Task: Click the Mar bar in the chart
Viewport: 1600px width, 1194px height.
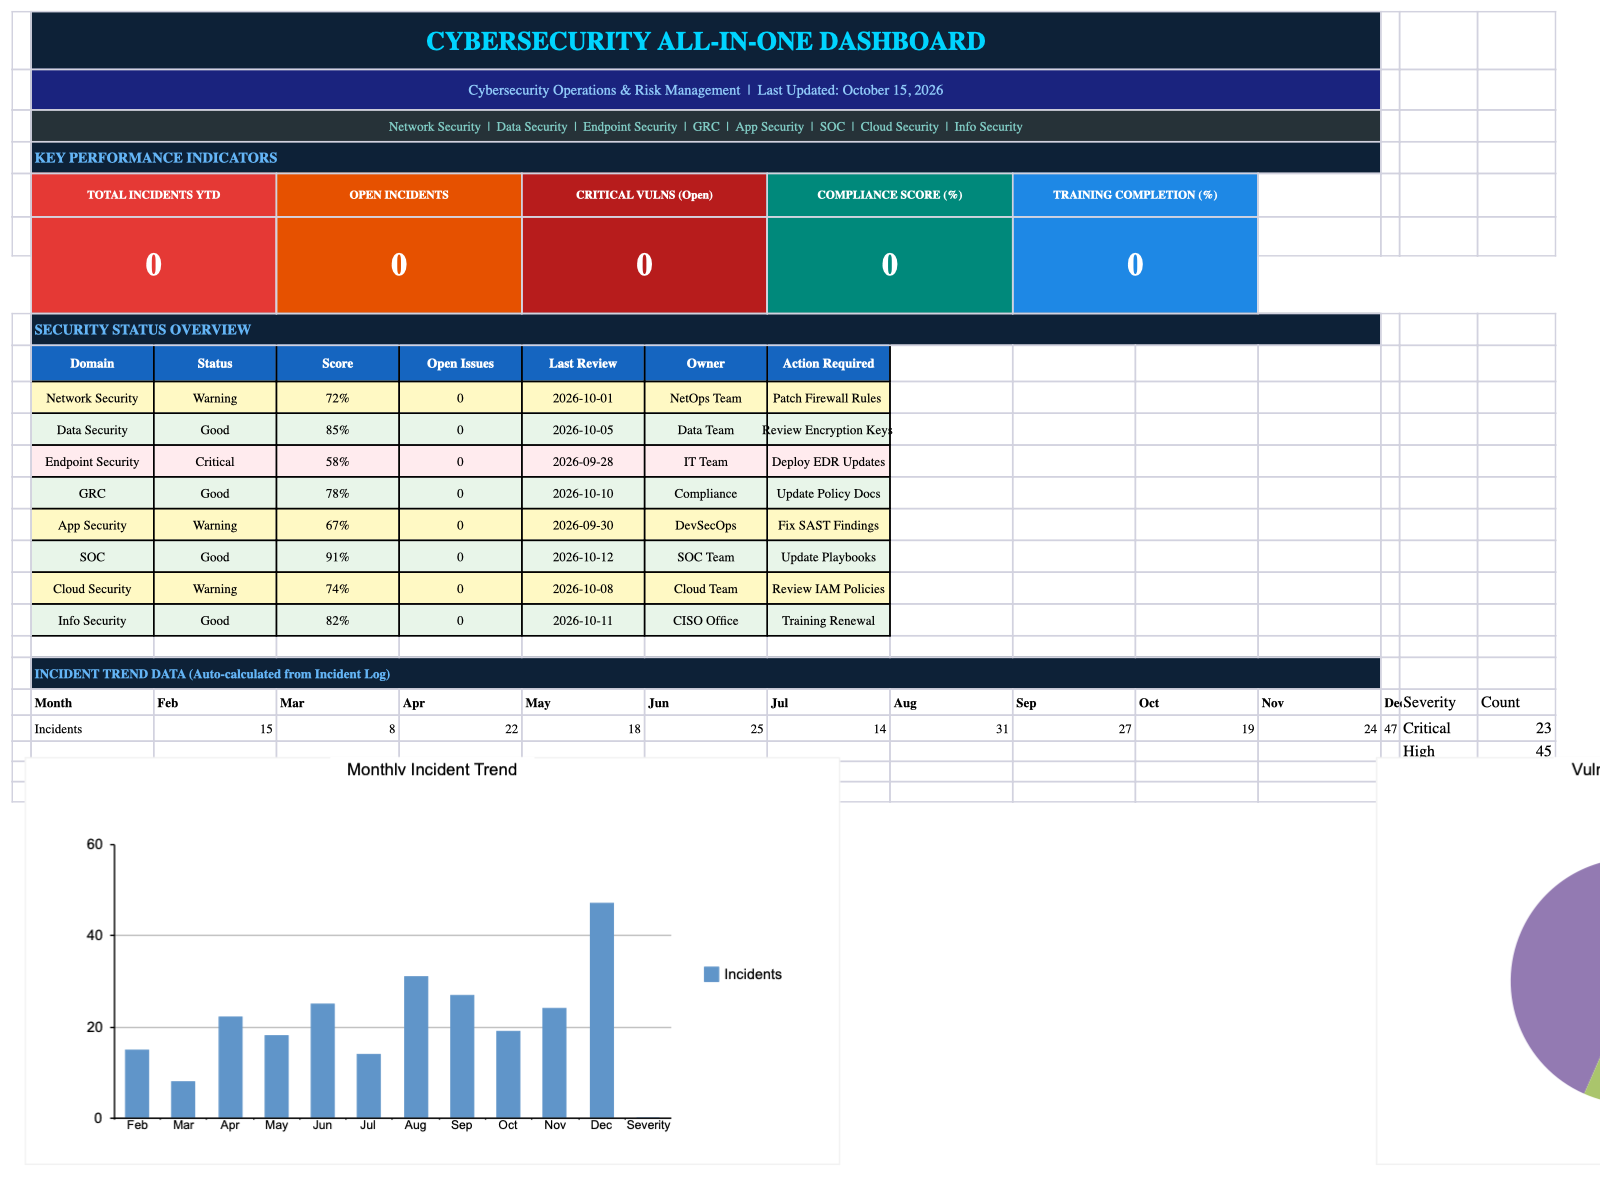Action: pos(183,1099)
